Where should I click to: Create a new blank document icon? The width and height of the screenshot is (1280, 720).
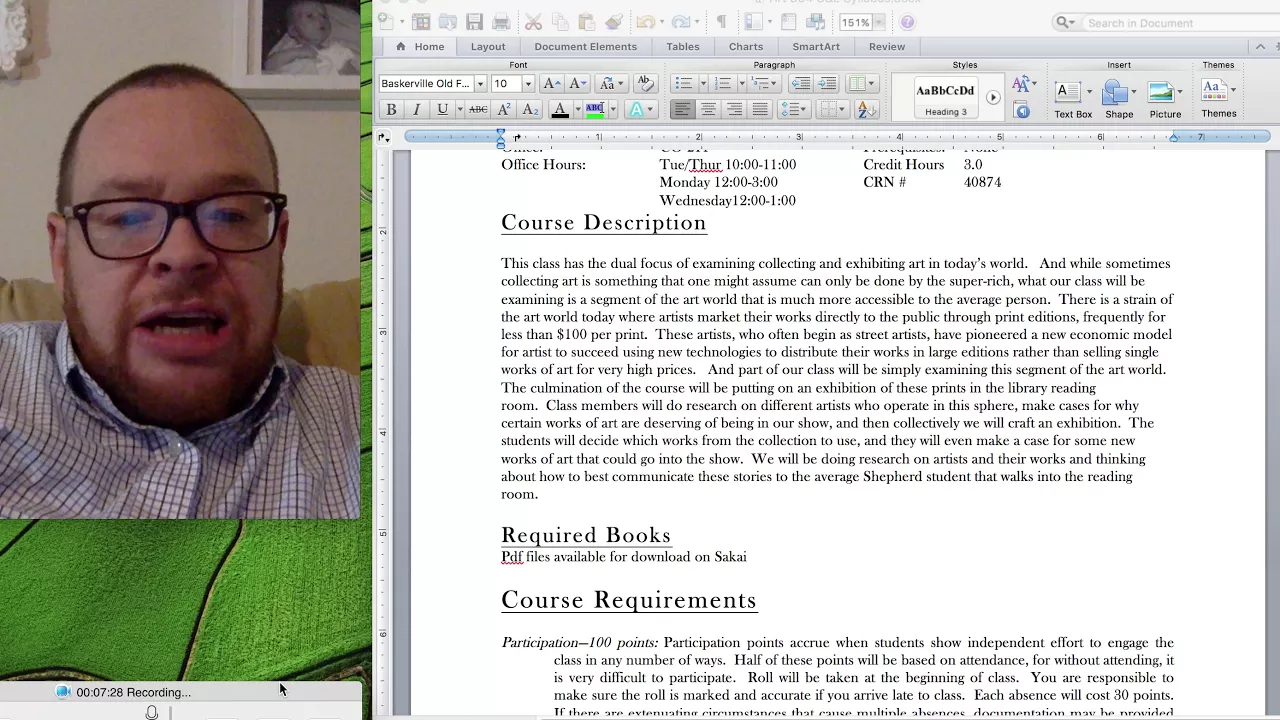pyautogui.click(x=386, y=22)
